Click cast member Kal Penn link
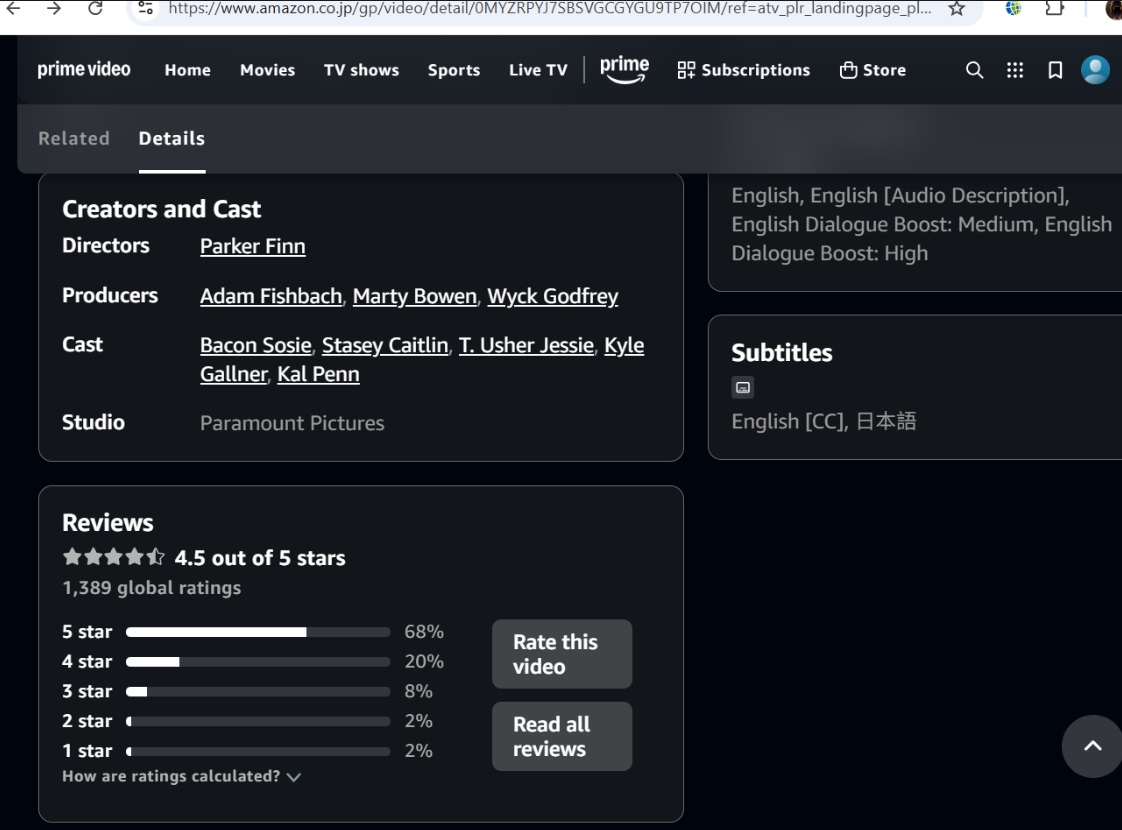The width and height of the screenshot is (1122, 830). [318, 374]
